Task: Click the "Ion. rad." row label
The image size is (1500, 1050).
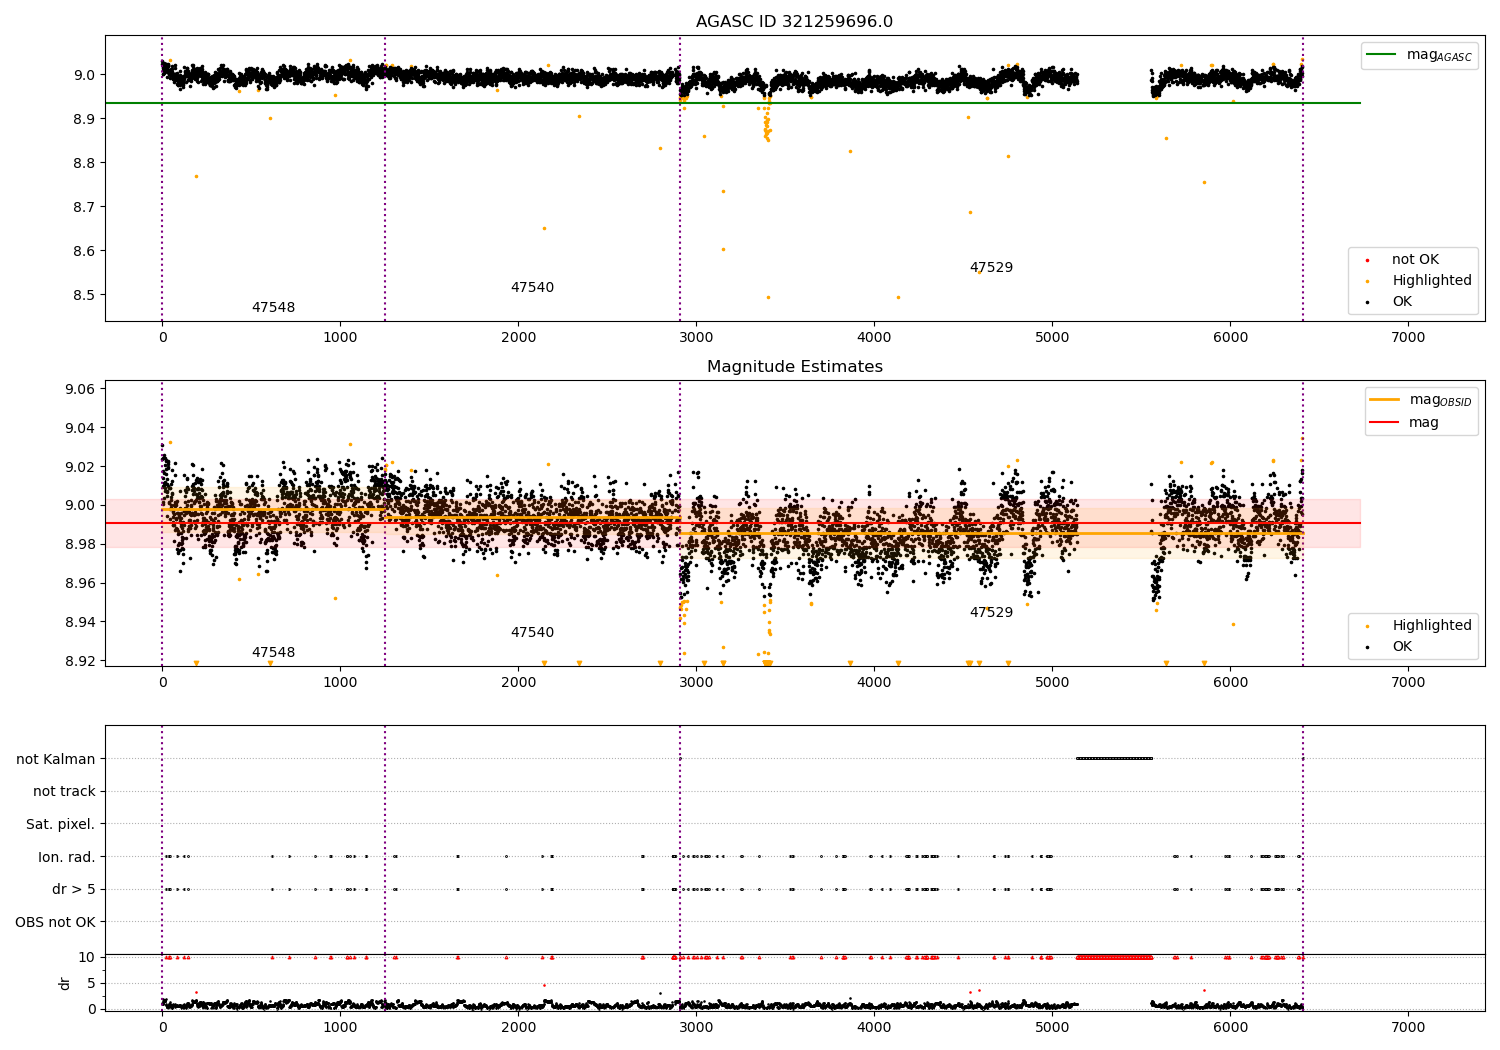Action: pyautogui.click(x=67, y=857)
